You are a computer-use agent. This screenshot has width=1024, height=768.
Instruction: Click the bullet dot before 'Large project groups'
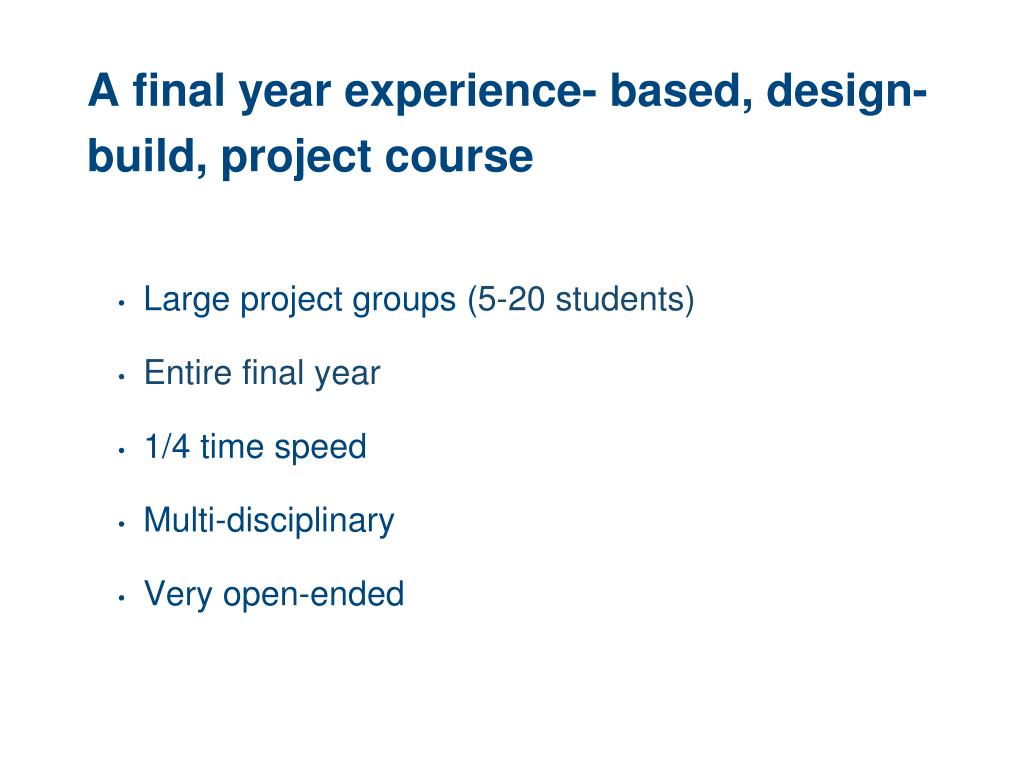[120, 303]
